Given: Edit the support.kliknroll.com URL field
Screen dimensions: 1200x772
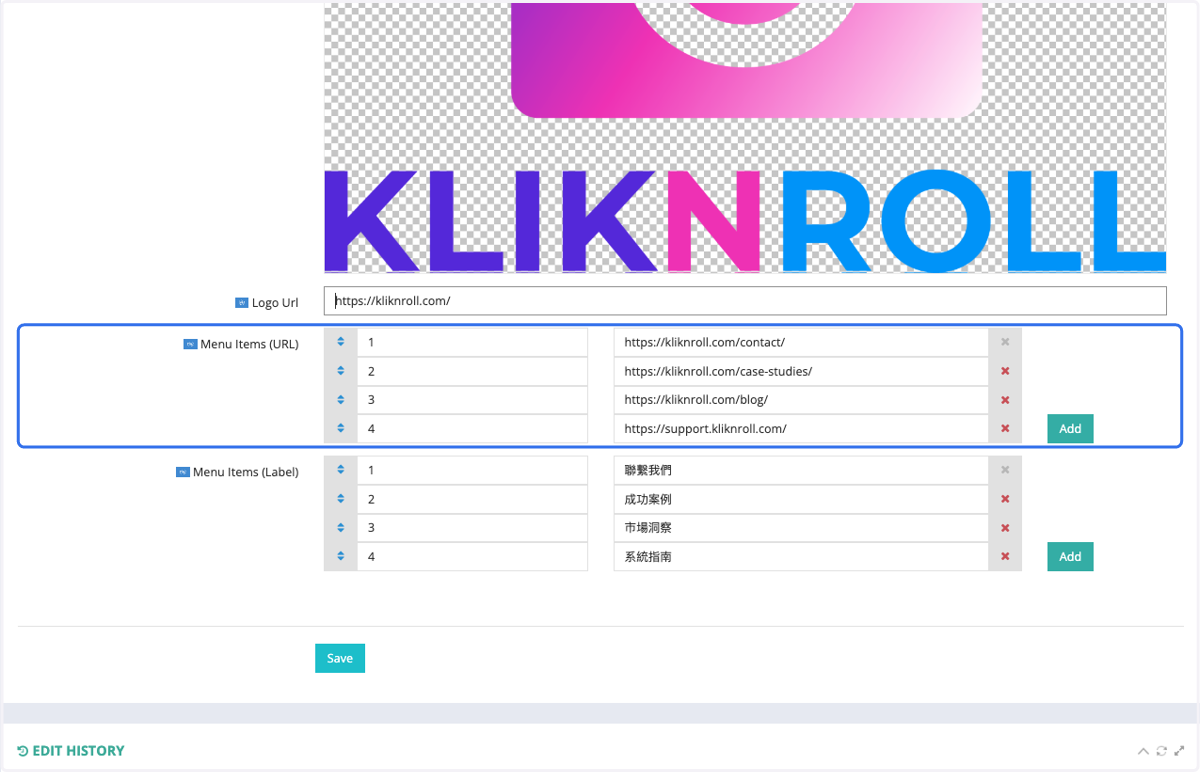Looking at the screenshot, I should pos(801,428).
